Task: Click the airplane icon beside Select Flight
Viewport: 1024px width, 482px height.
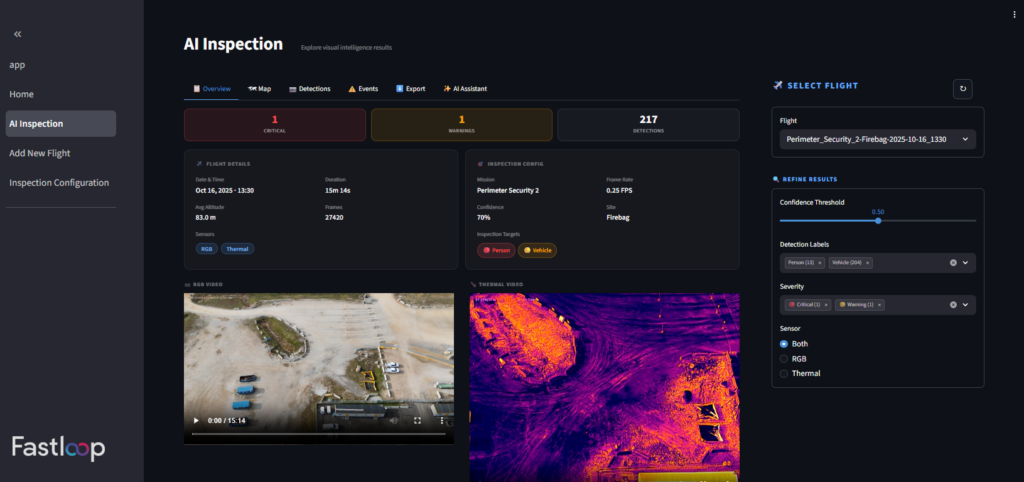Action: pyautogui.click(x=778, y=86)
